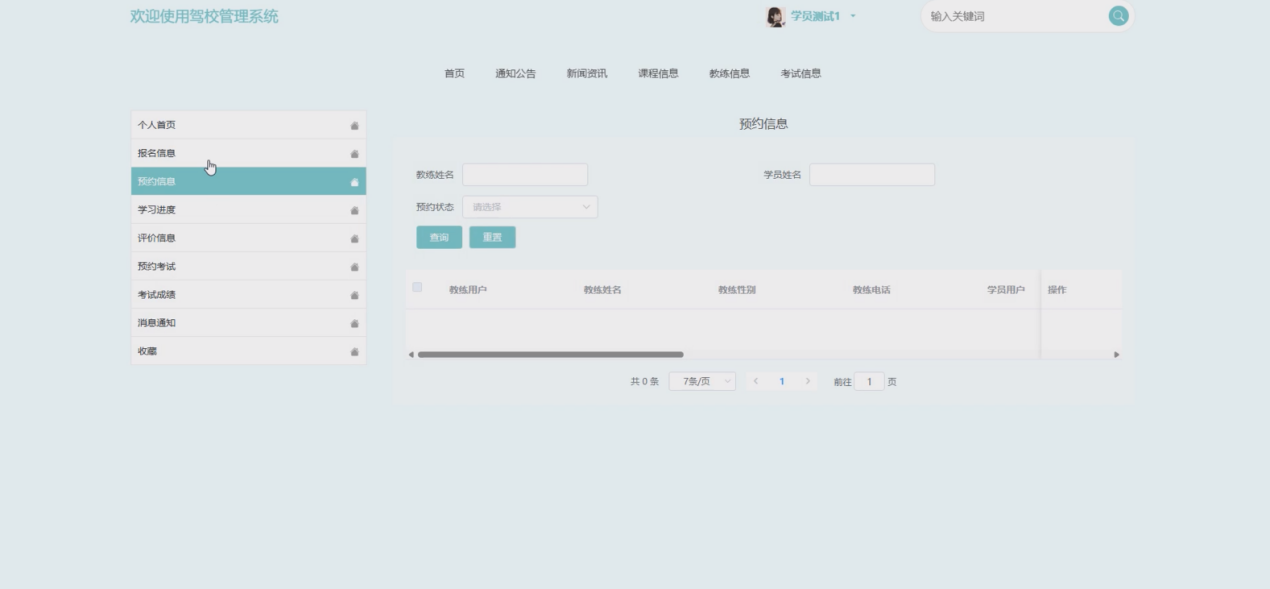Click the icon on the 个人首页 row
This screenshot has height=589, width=1270.
[354, 125]
